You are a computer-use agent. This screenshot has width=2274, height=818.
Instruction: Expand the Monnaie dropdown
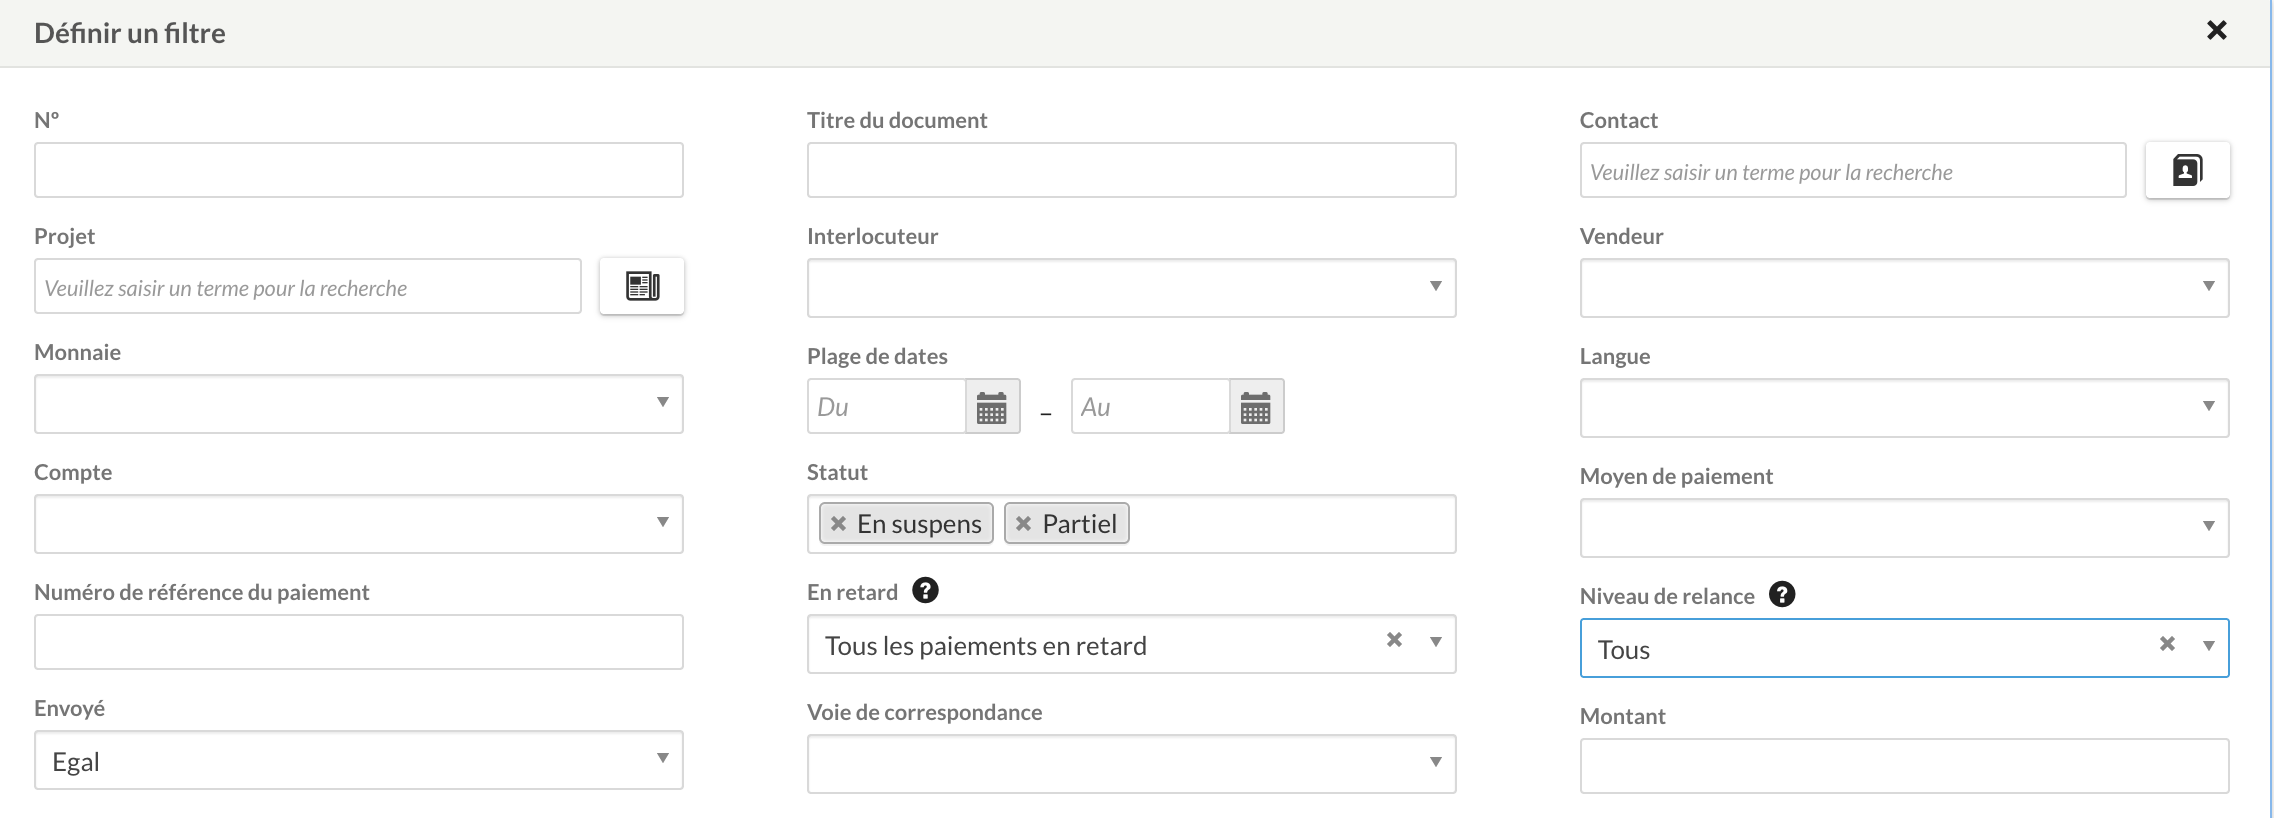coord(359,404)
